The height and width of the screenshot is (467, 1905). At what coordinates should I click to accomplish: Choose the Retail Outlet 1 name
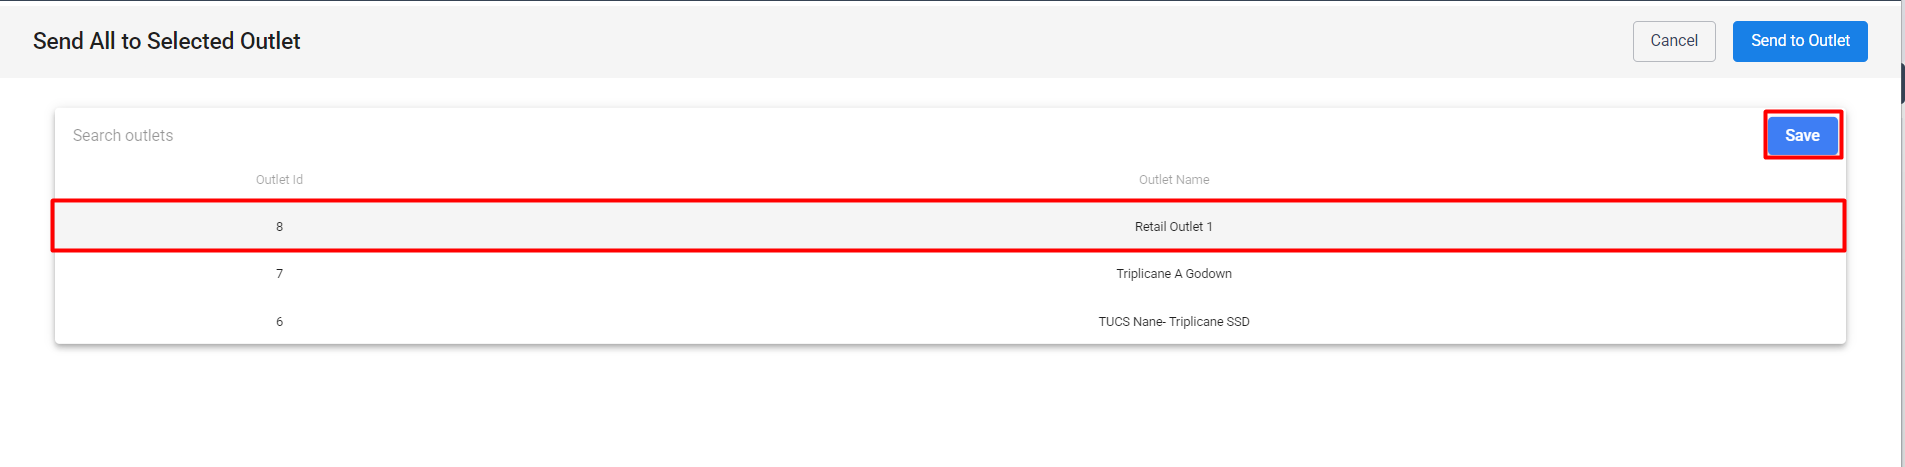pyautogui.click(x=1173, y=227)
